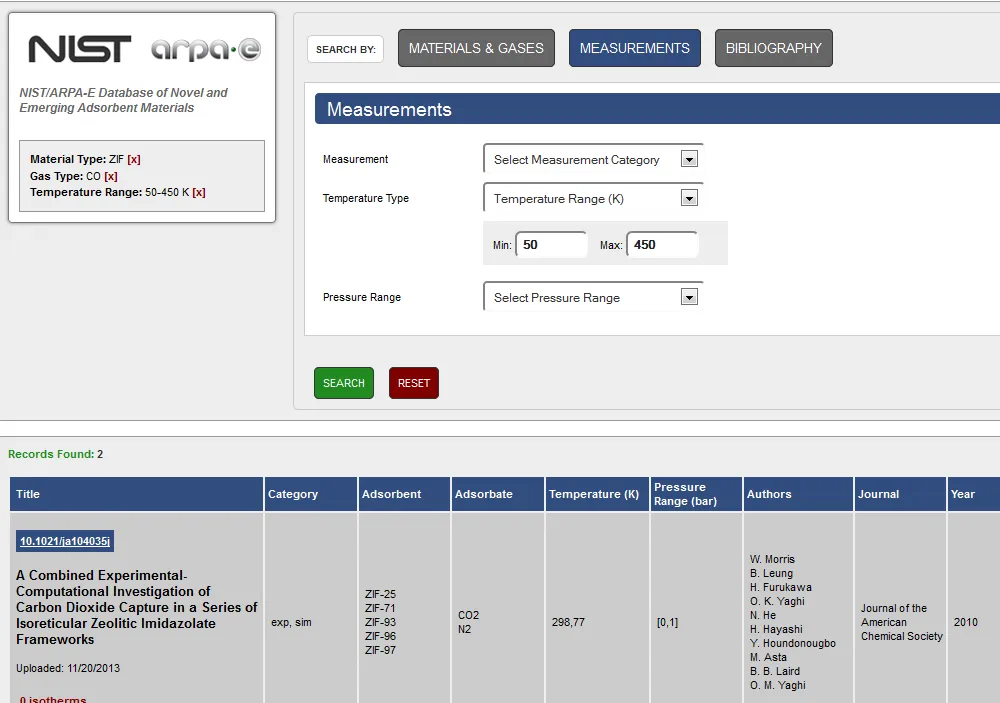Sort results by Title column header
The image size is (1000, 703).
coord(28,494)
